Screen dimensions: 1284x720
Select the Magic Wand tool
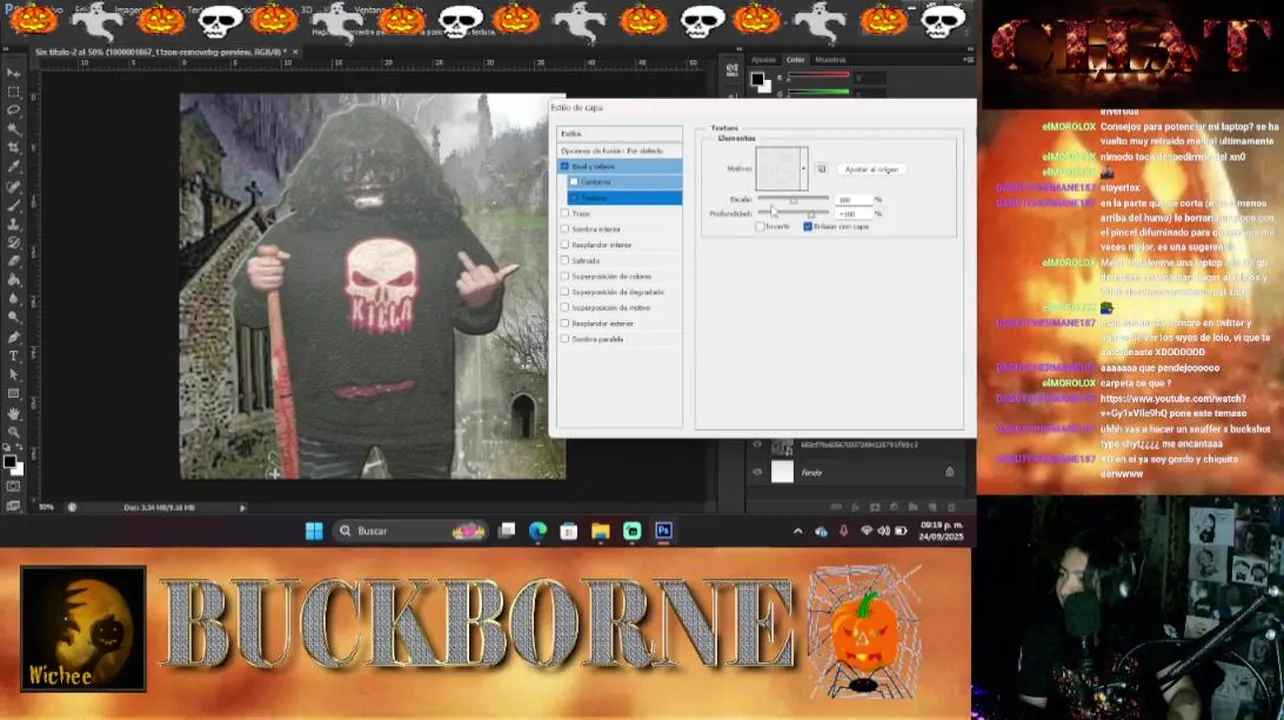[13, 129]
